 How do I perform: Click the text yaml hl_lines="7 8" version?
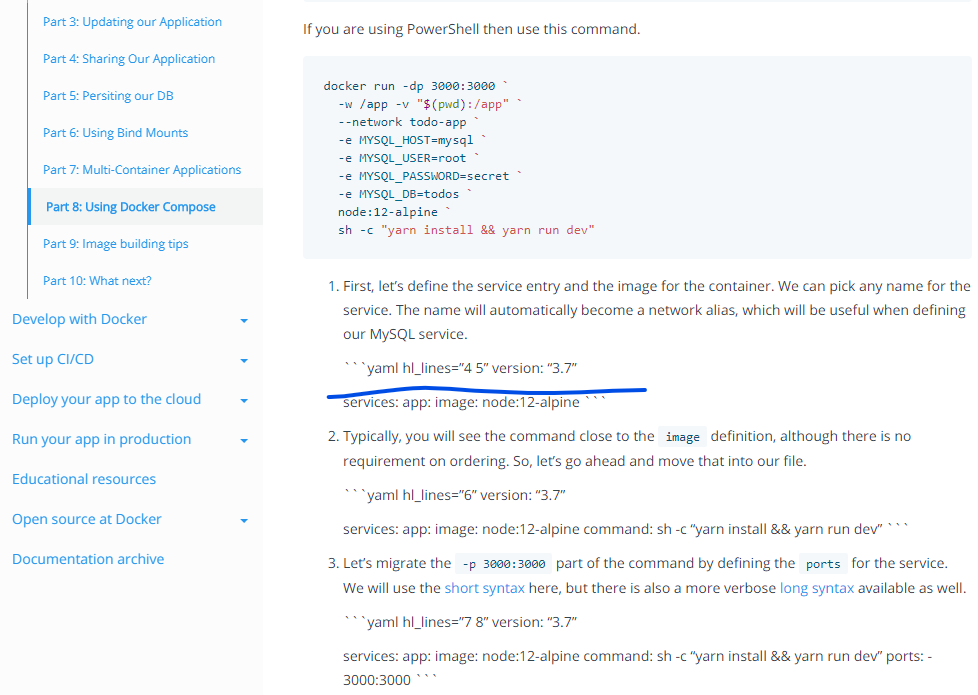[460, 623]
